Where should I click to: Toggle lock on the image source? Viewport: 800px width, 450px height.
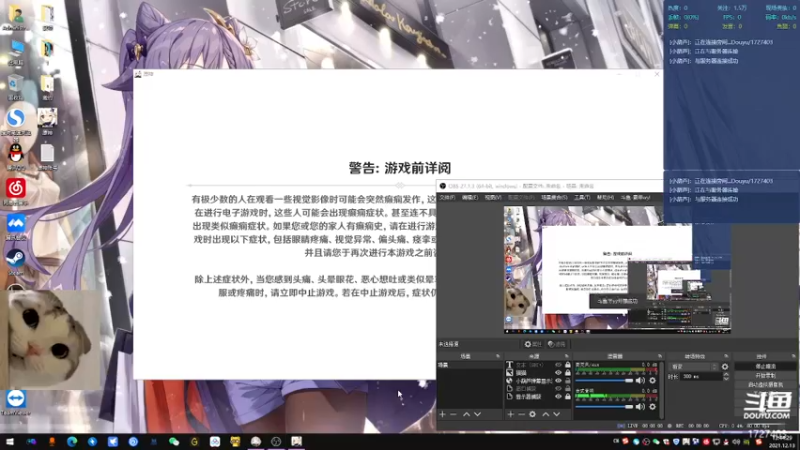(568, 373)
